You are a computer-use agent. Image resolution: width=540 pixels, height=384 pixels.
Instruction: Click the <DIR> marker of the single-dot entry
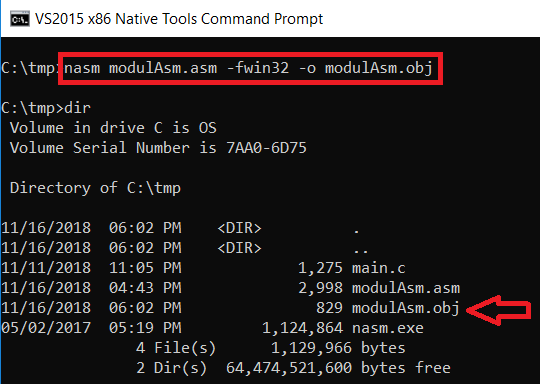click(x=239, y=228)
